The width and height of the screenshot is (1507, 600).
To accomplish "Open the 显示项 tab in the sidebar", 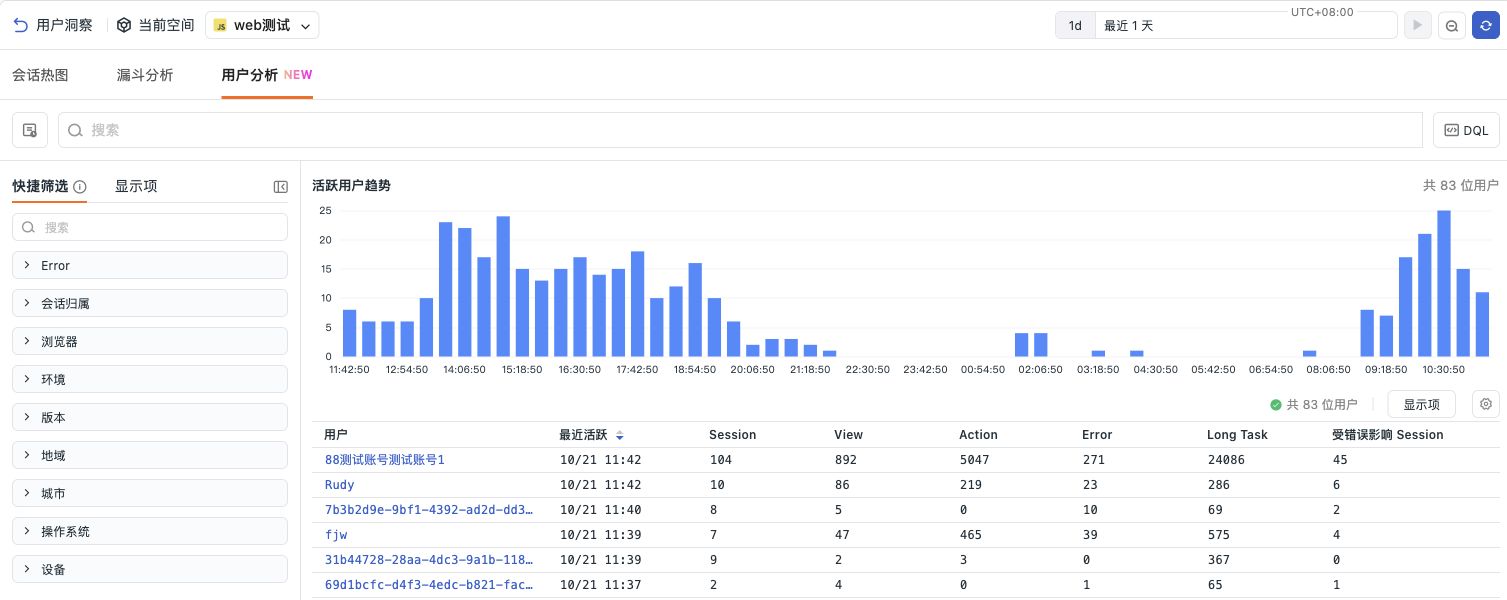I will [x=136, y=186].
